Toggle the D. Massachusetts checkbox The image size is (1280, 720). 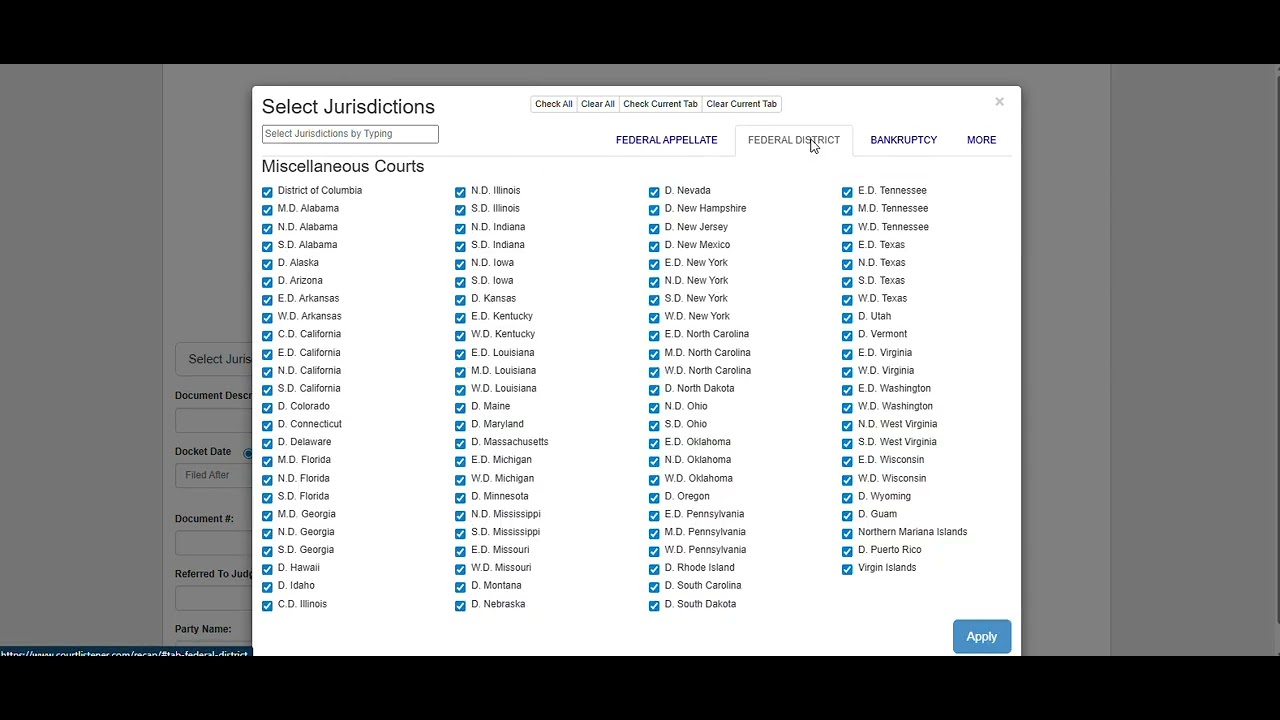(460, 443)
